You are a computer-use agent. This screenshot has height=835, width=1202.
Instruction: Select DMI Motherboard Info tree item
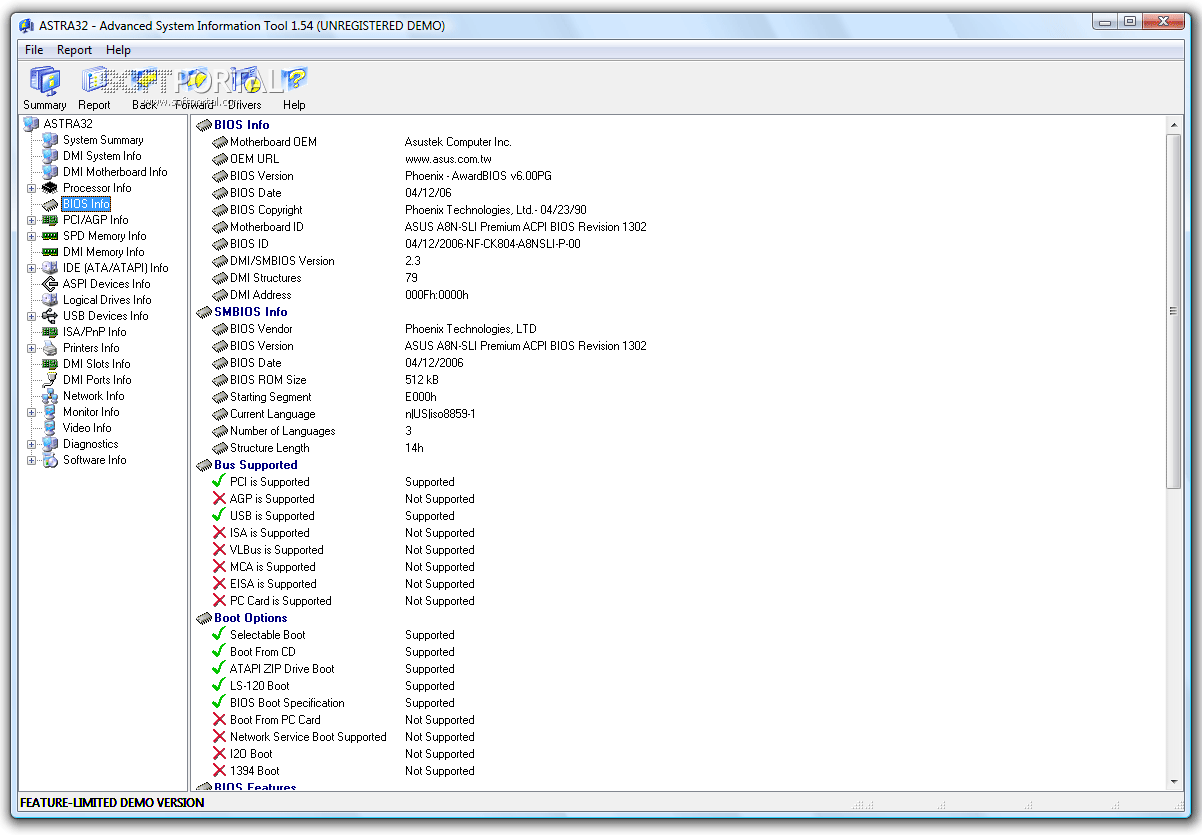[115, 172]
